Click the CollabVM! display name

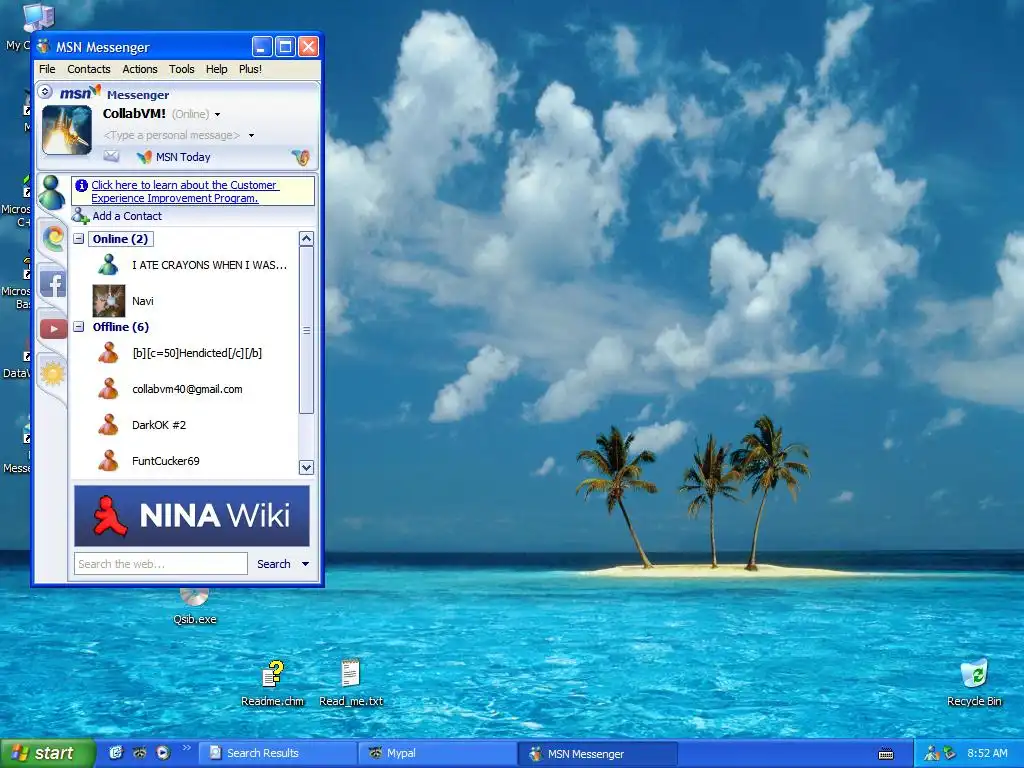[134, 114]
